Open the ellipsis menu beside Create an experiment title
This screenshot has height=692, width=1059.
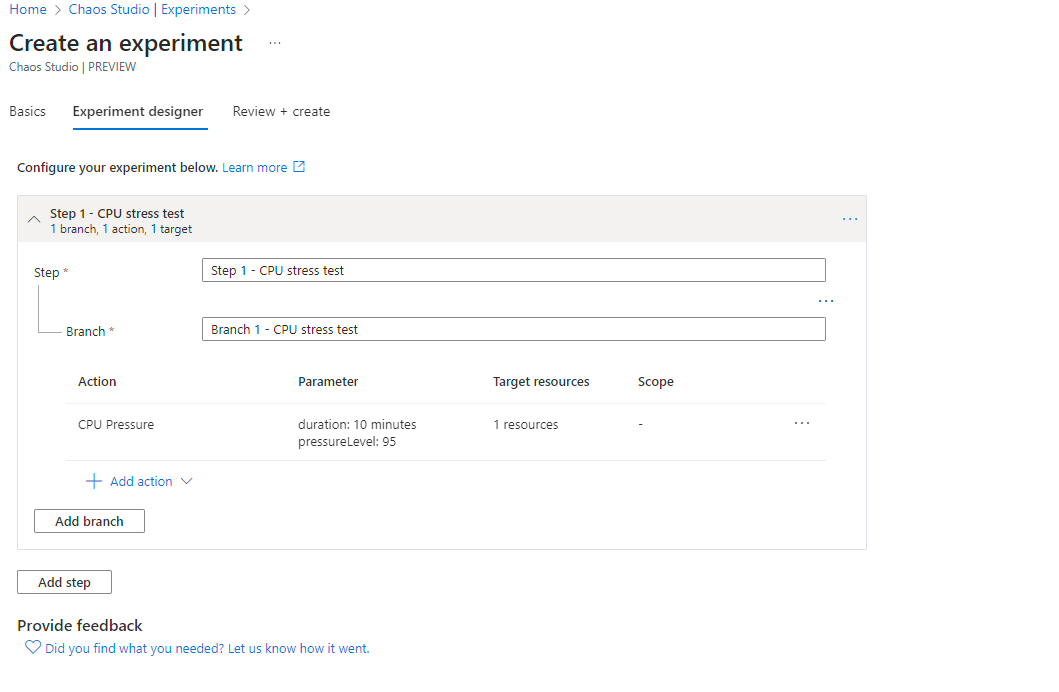(x=275, y=43)
